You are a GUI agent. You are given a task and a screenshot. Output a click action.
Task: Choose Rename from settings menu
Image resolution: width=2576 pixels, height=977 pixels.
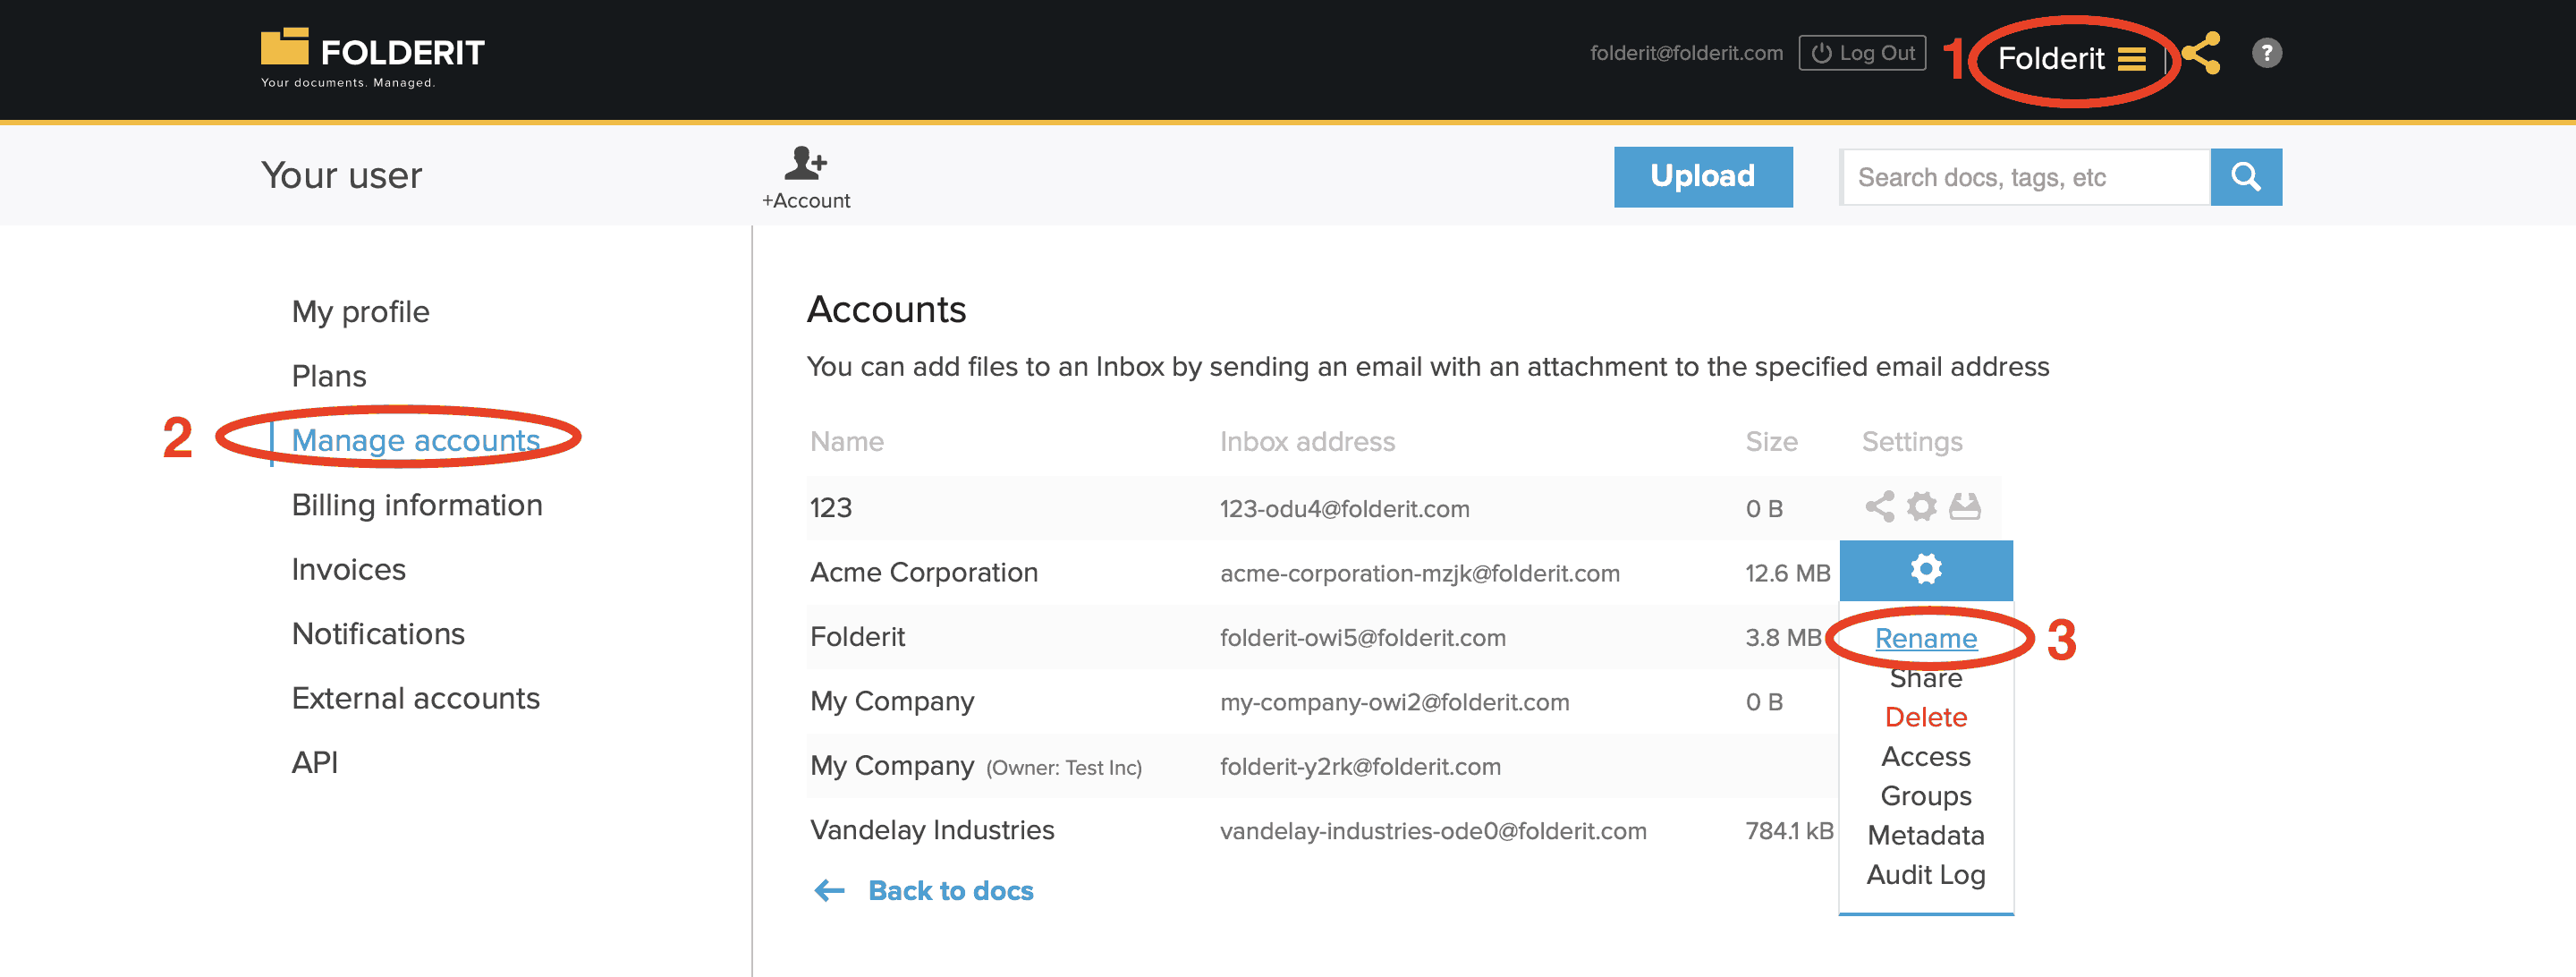click(x=1925, y=638)
